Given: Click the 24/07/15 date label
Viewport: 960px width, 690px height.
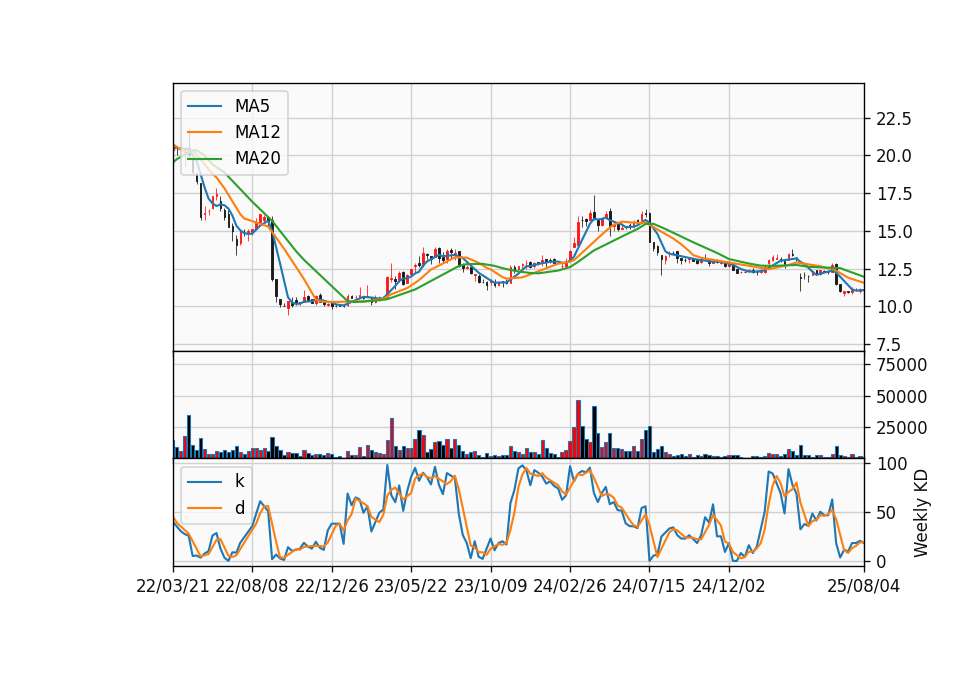Looking at the screenshot, I should click(649, 586).
